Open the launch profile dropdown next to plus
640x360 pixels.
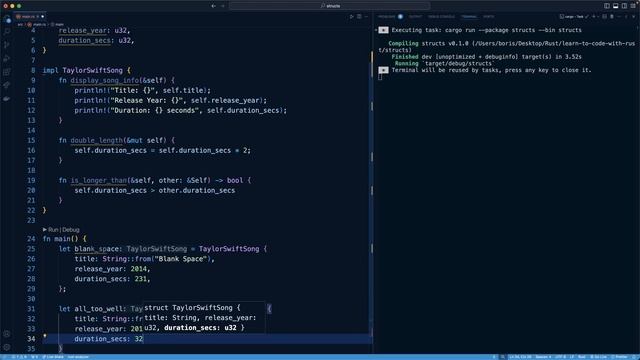[x=598, y=17]
